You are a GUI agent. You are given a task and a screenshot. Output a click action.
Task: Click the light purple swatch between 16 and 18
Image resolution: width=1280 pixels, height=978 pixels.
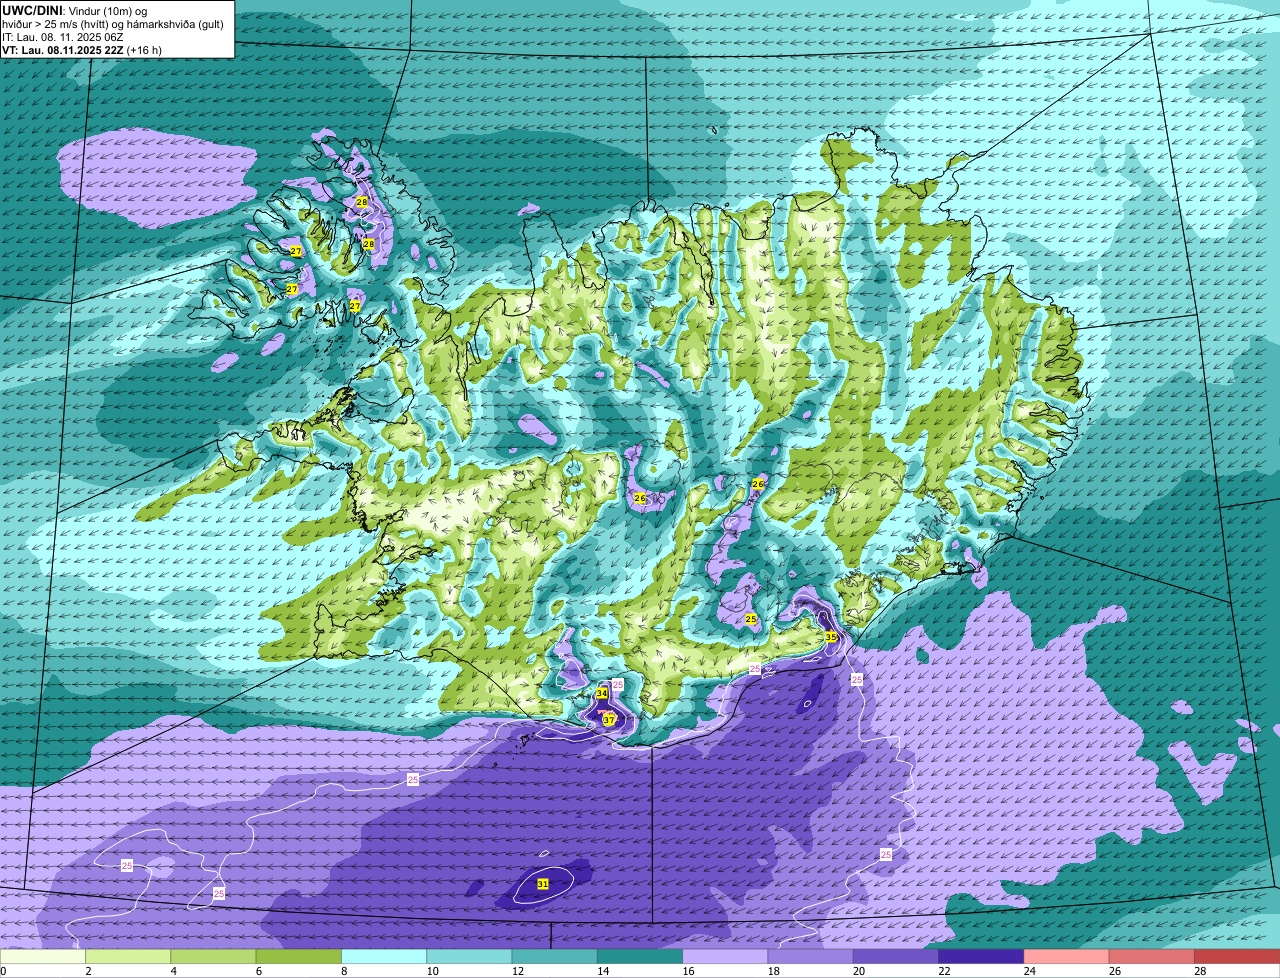[x=725, y=957]
